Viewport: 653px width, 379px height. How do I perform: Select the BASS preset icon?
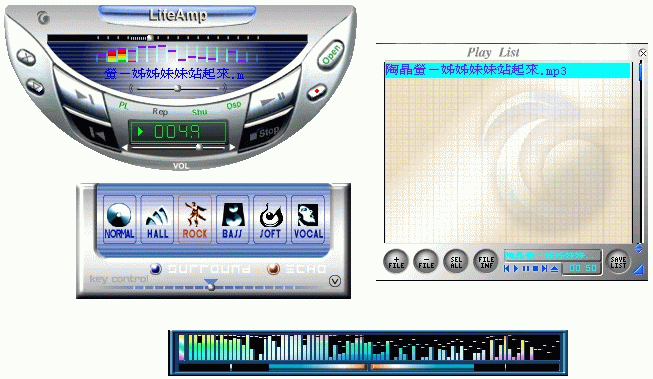232,219
